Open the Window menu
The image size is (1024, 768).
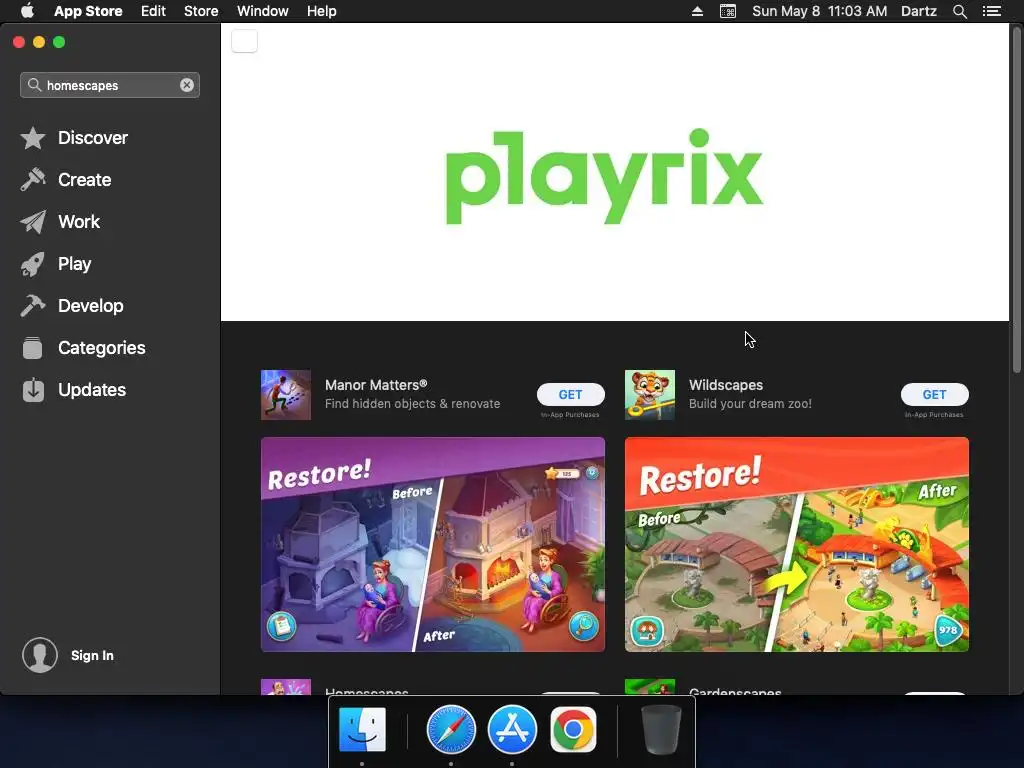coord(263,11)
